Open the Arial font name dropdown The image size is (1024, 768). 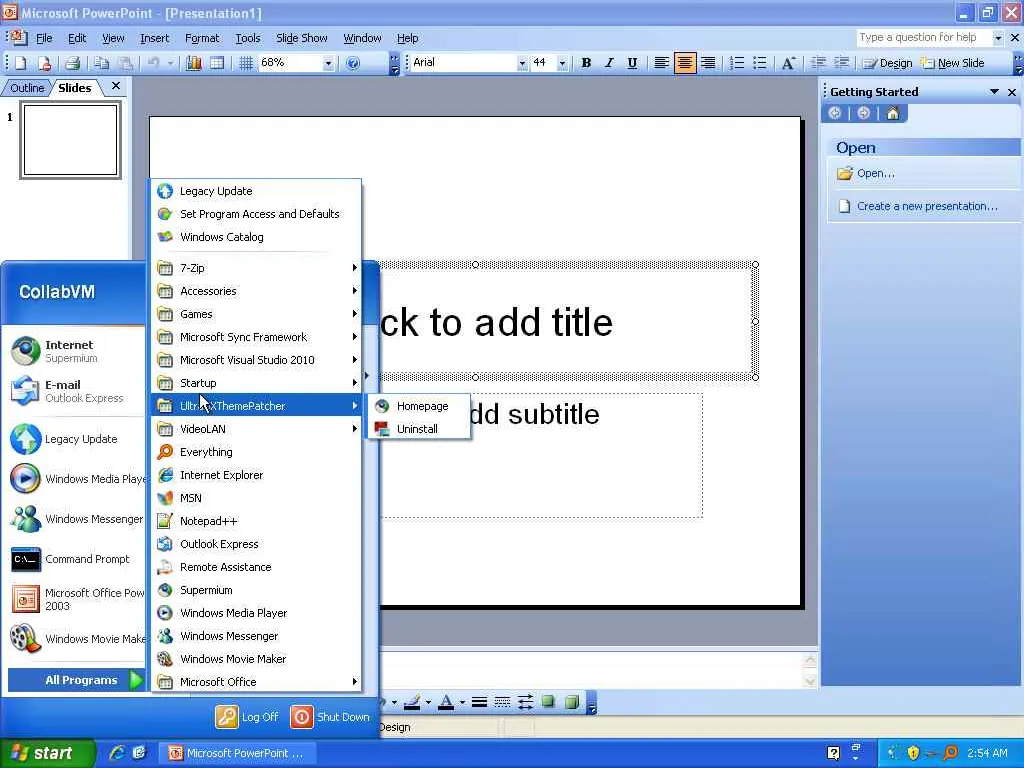point(522,63)
